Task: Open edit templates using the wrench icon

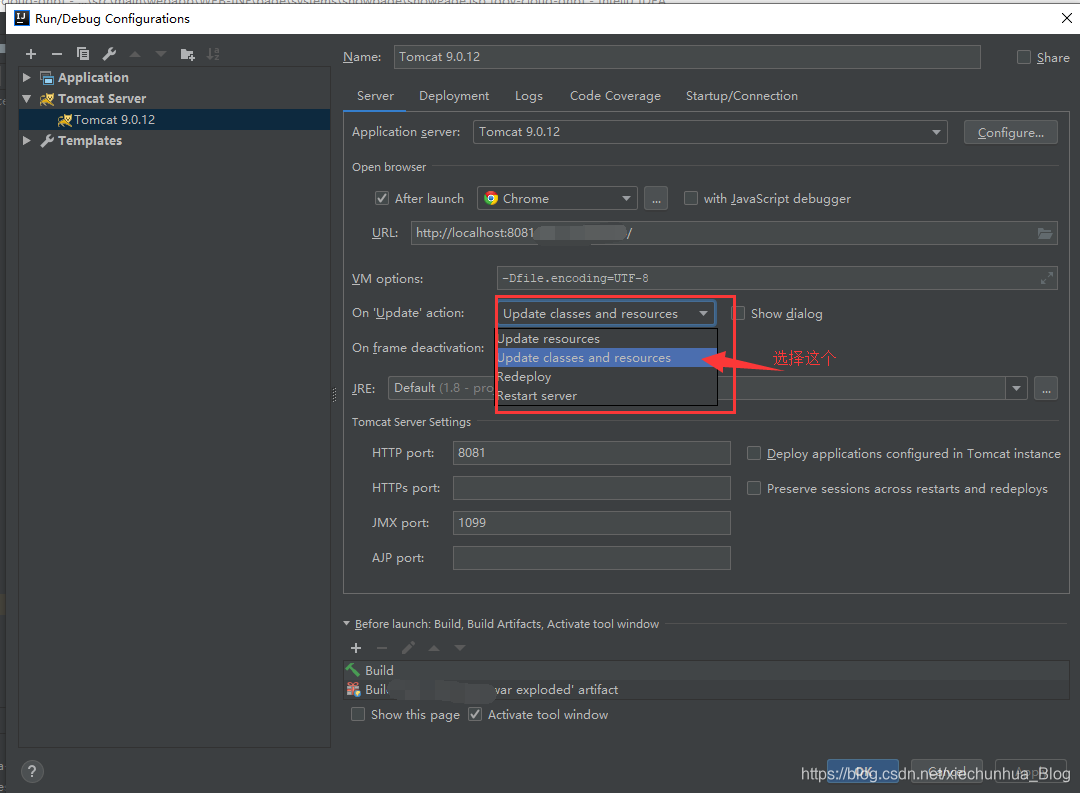Action: click(x=109, y=54)
